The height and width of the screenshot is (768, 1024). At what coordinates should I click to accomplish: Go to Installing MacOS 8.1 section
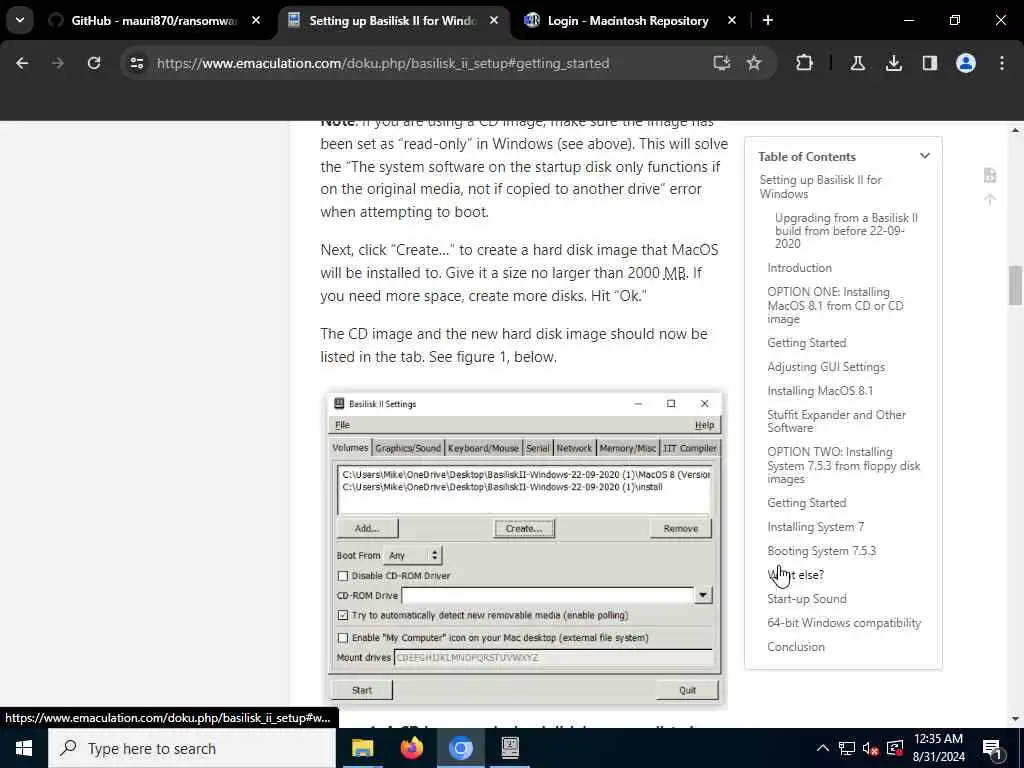[x=820, y=391]
